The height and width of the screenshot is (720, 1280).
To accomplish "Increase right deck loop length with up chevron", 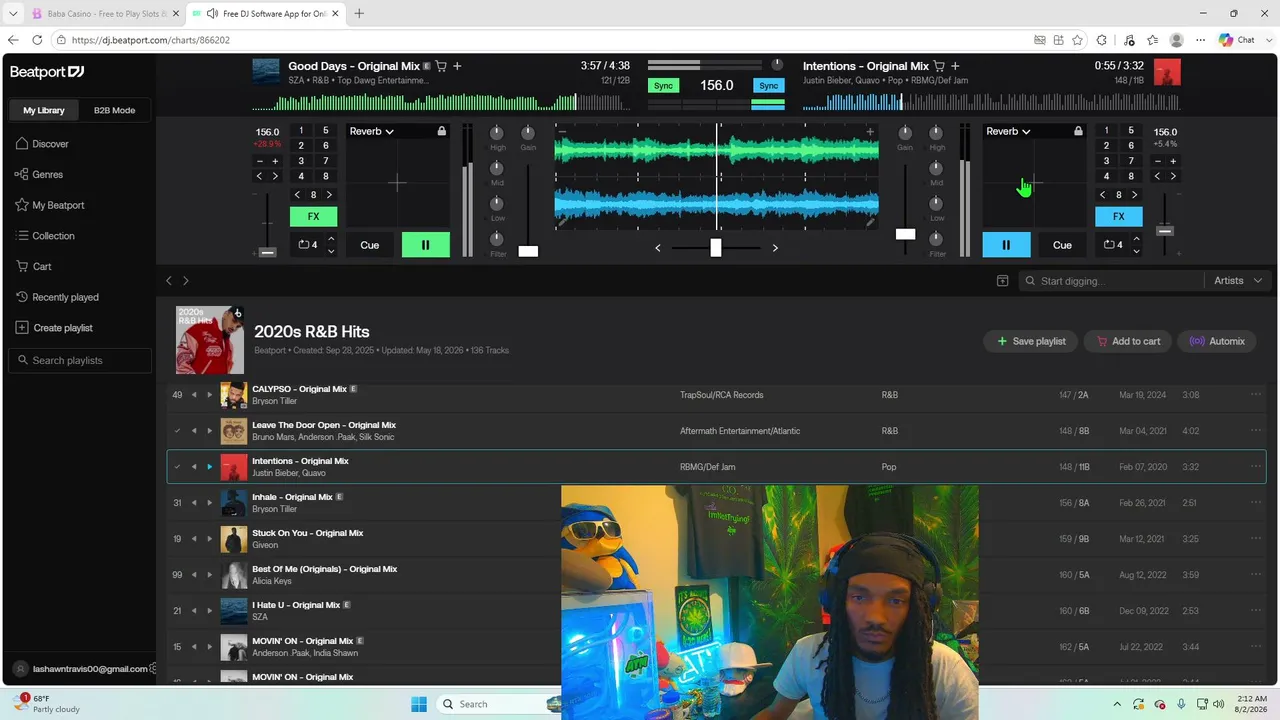I will (1136, 239).
